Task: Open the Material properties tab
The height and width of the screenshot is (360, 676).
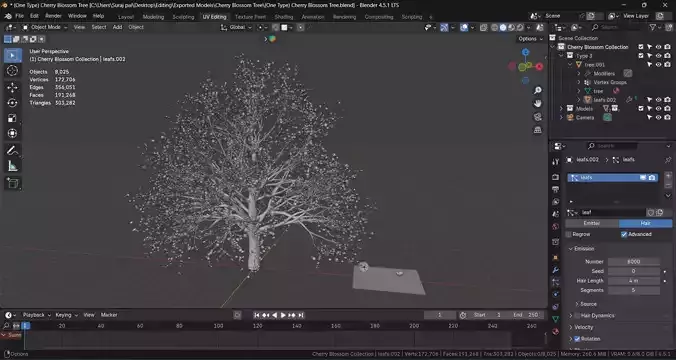Action: tap(556, 332)
